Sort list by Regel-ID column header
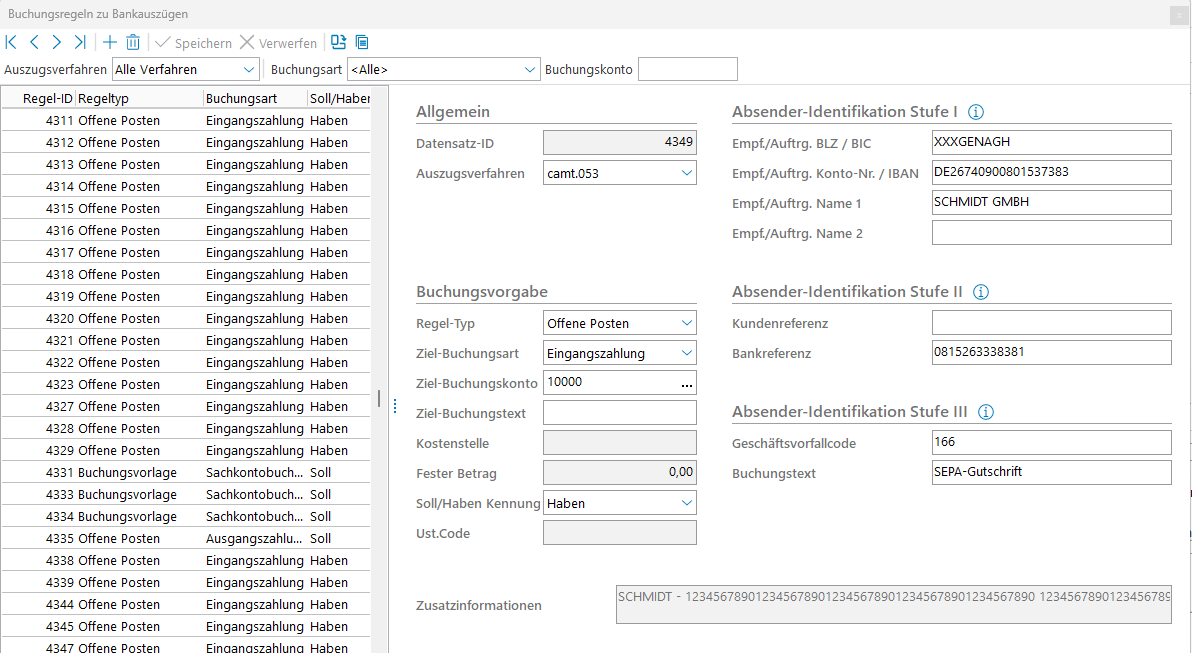Image resolution: width=1192 pixels, height=653 pixels. [x=48, y=99]
